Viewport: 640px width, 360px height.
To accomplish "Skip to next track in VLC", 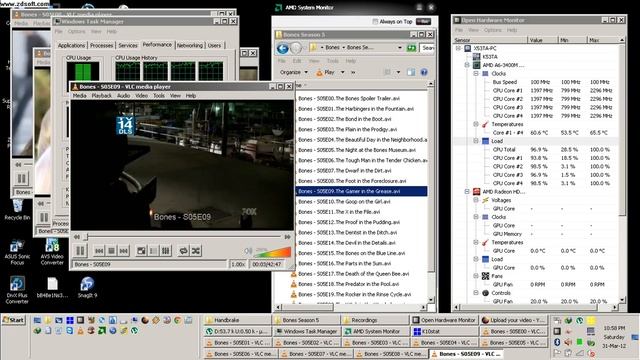I will pyautogui.click(x=124, y=251).
